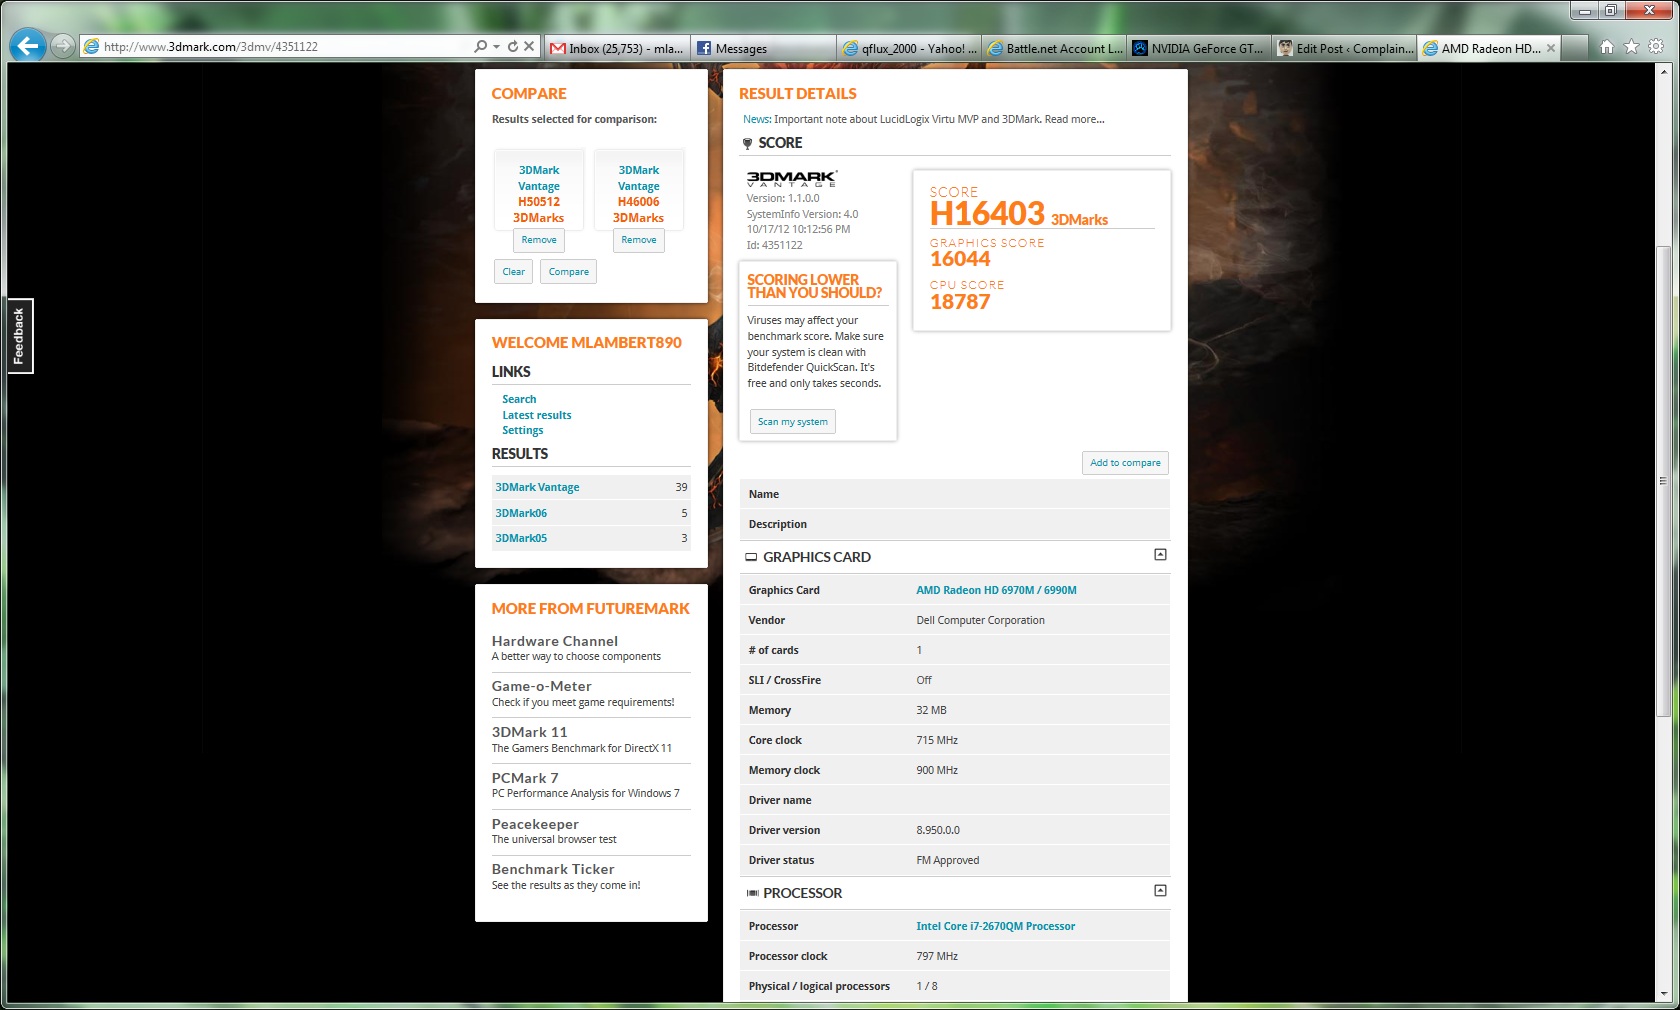
Task: Open the Feedback side tab
Action: 19,336
